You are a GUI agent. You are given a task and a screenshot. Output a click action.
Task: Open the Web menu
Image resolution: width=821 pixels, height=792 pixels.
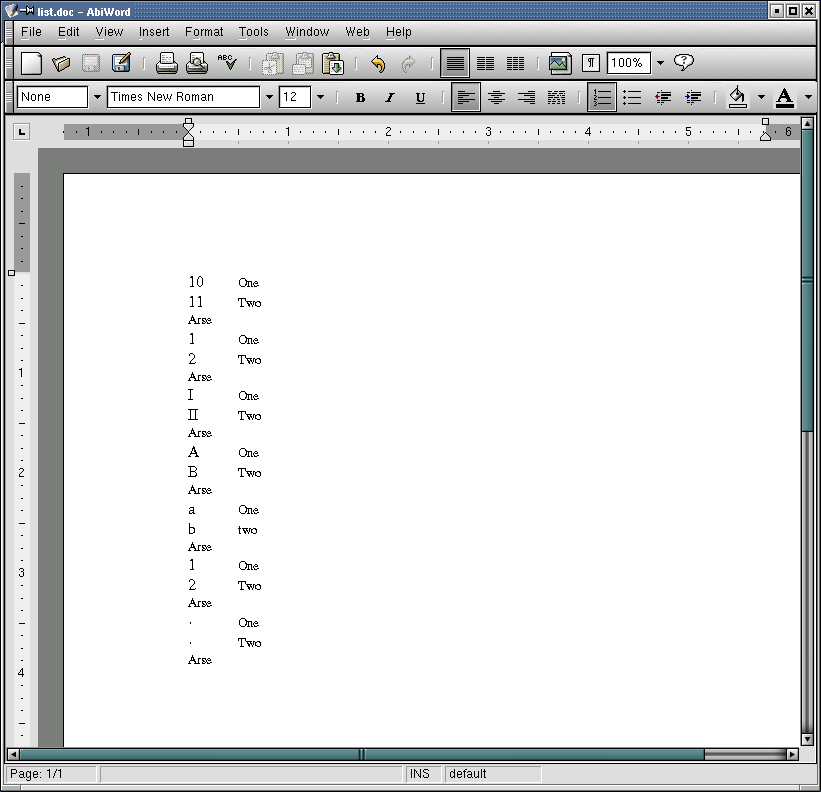pyautogui.click(x=357, y=32)
